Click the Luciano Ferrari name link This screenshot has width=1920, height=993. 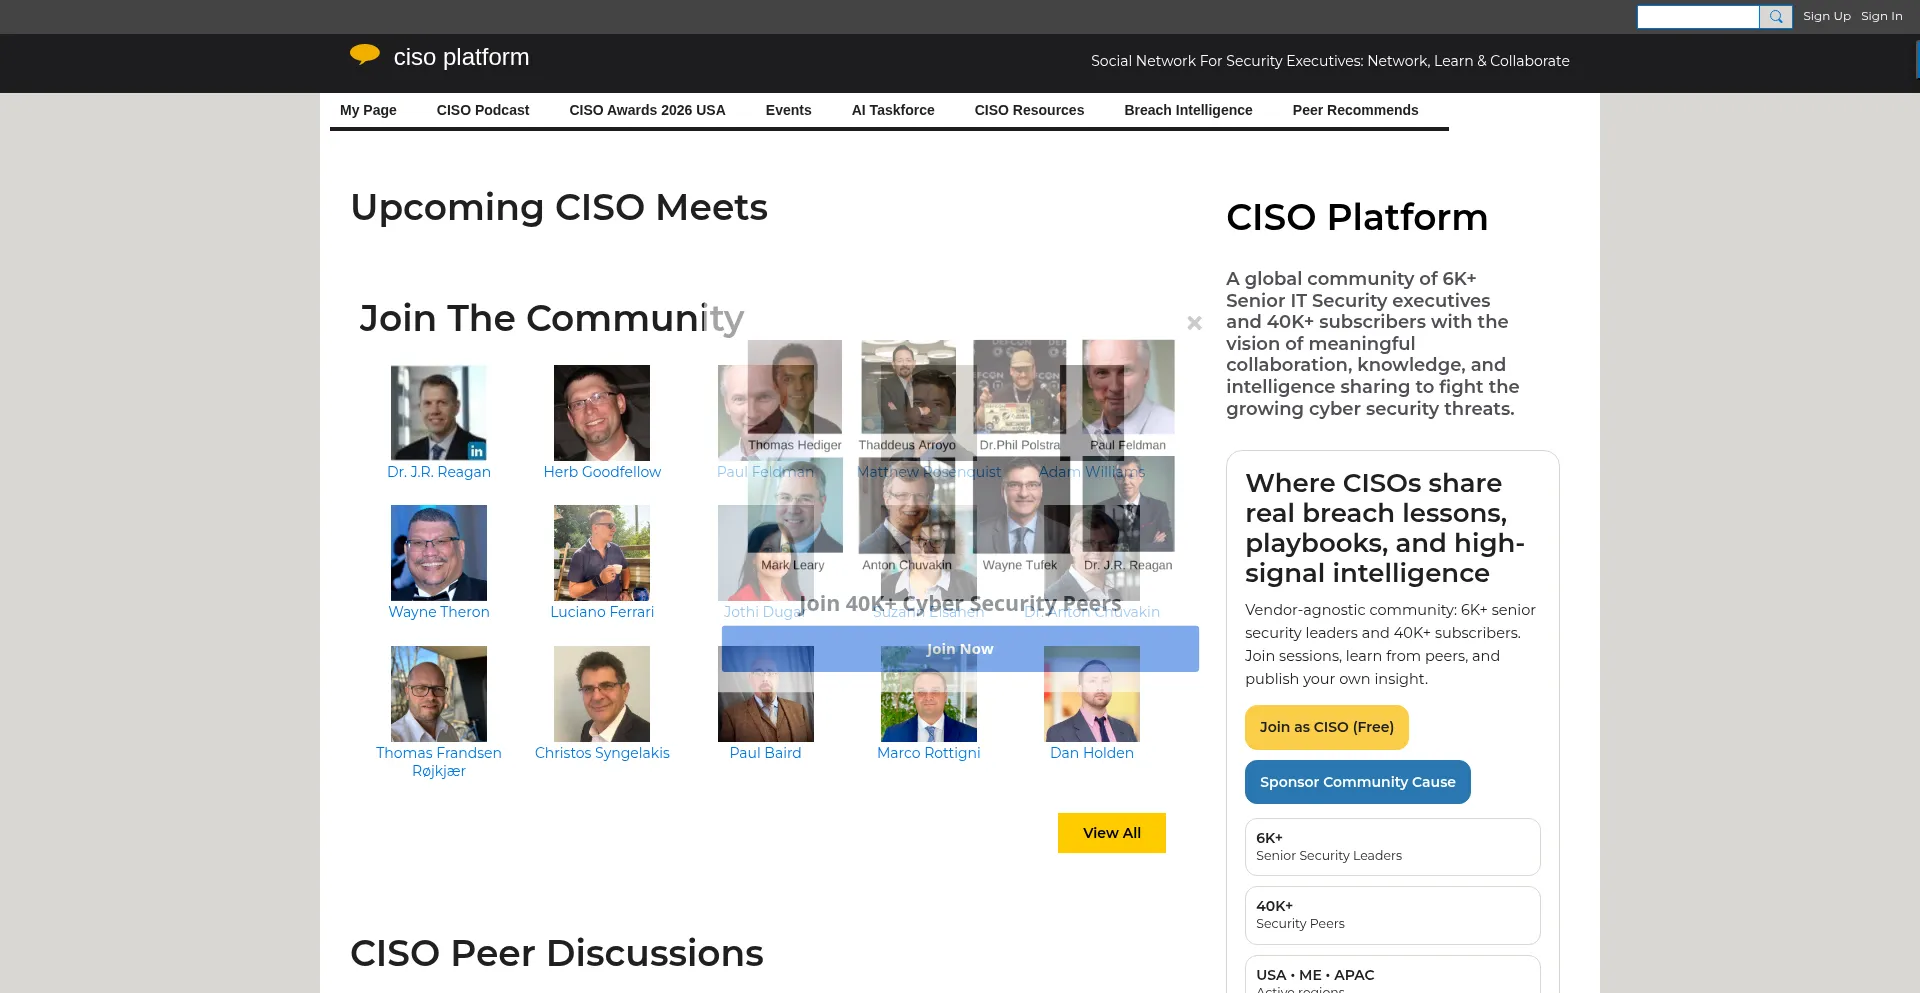tap(602, 612)
